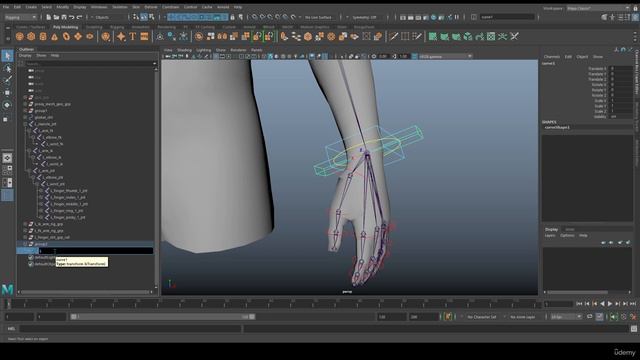The height and width of the screenshot is (360, 640).
Task: Toggle pause Viewport 2.0 display
Action: (x=457, y=17)
